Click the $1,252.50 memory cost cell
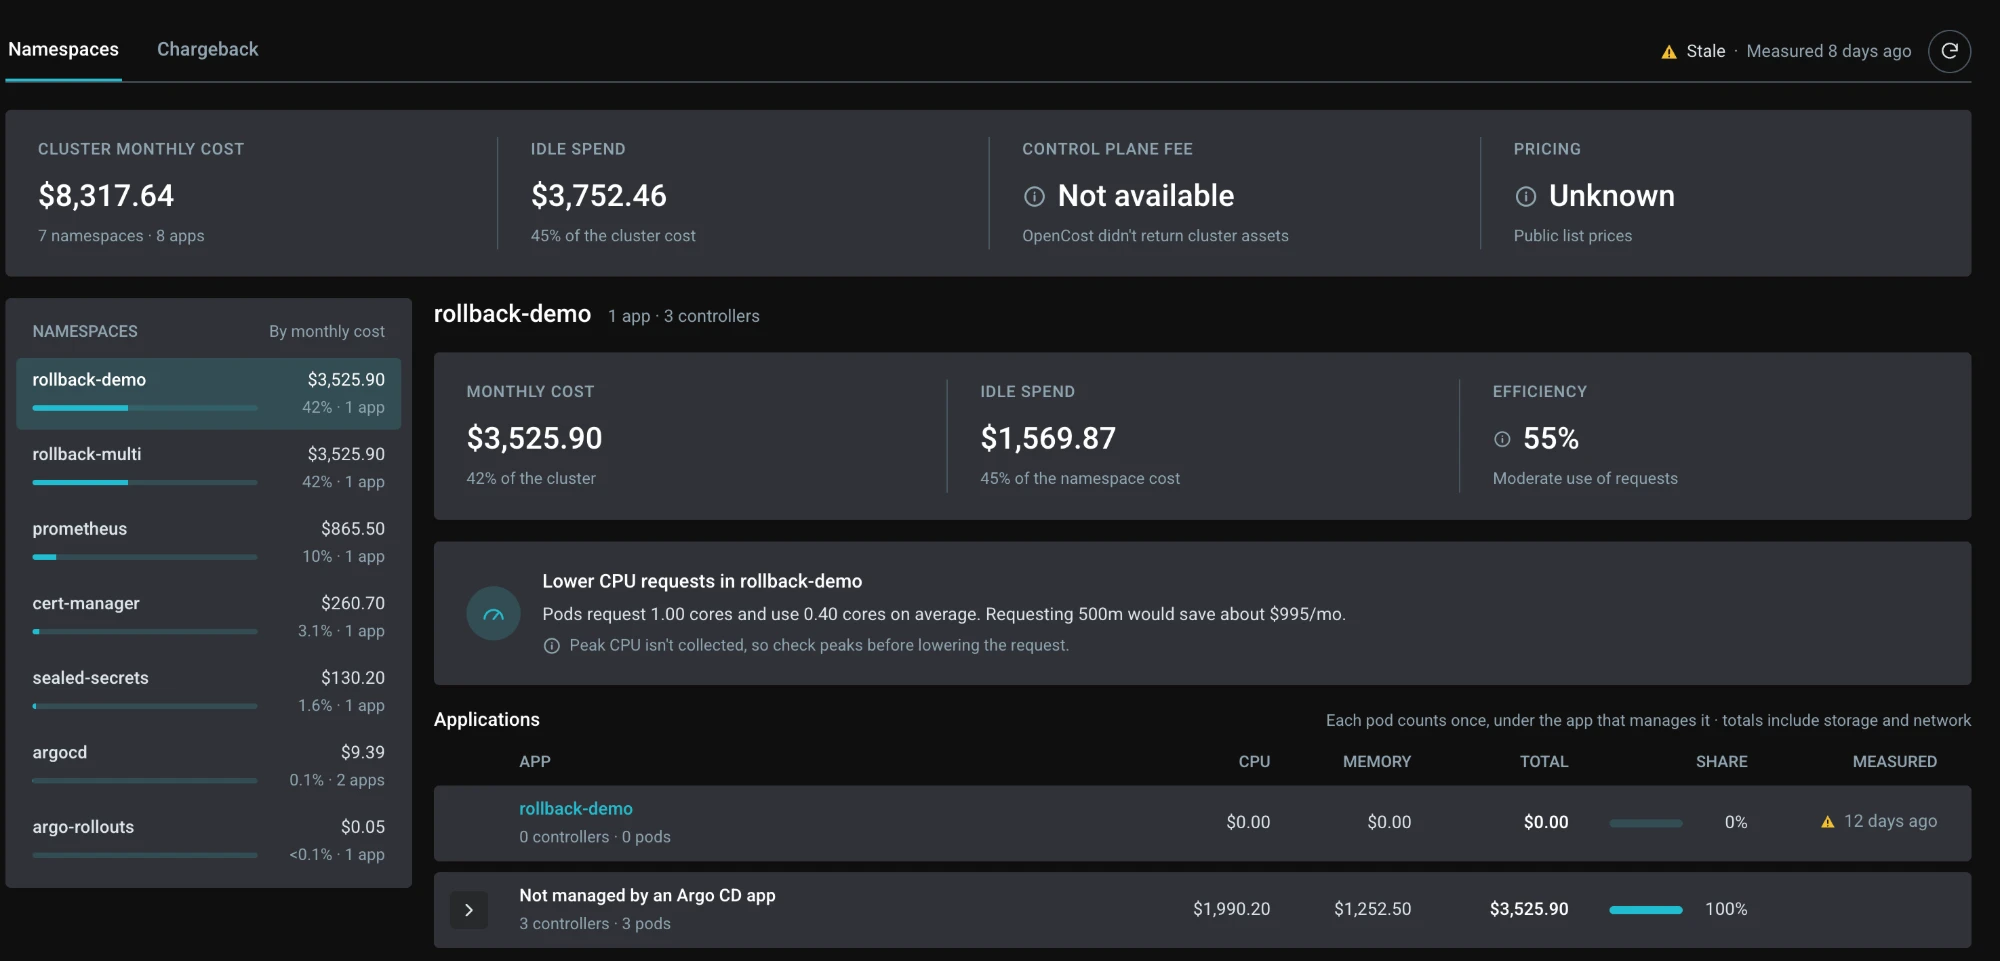Image resolution: width=2000 pixels, height=961 pixels. (x=1372, y=909)
